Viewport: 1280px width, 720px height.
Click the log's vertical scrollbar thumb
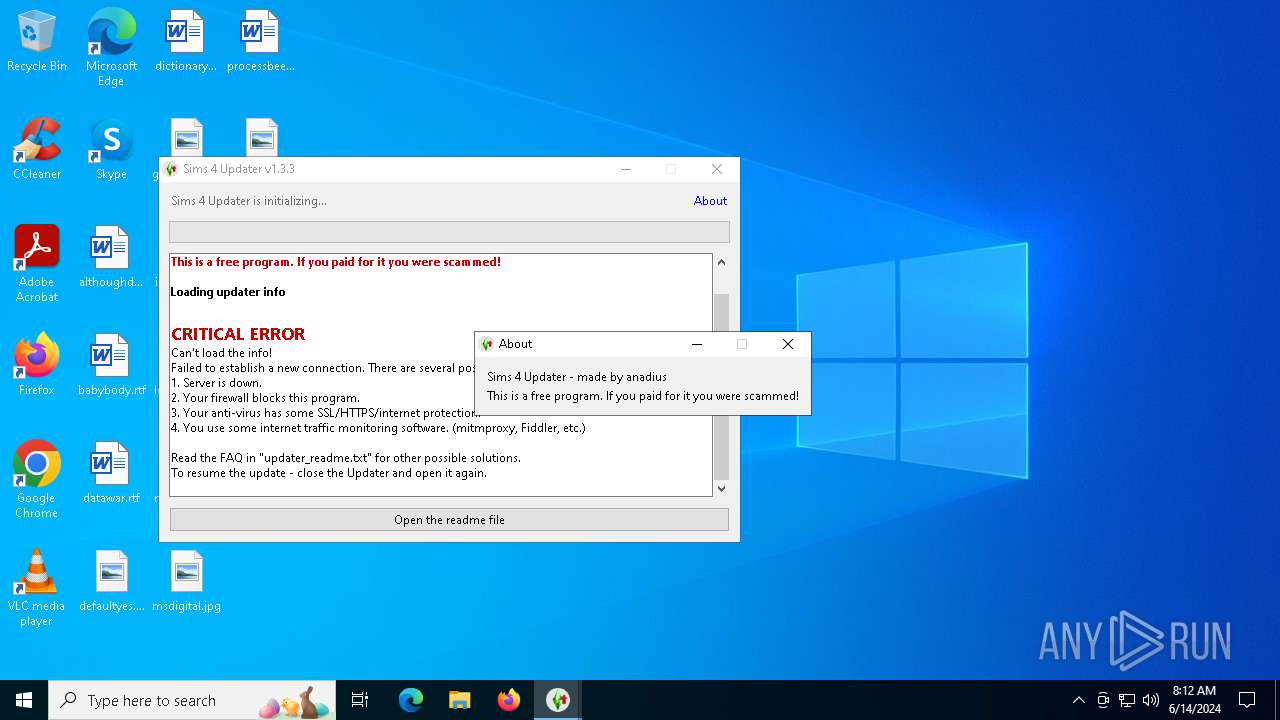coord(721,386)
